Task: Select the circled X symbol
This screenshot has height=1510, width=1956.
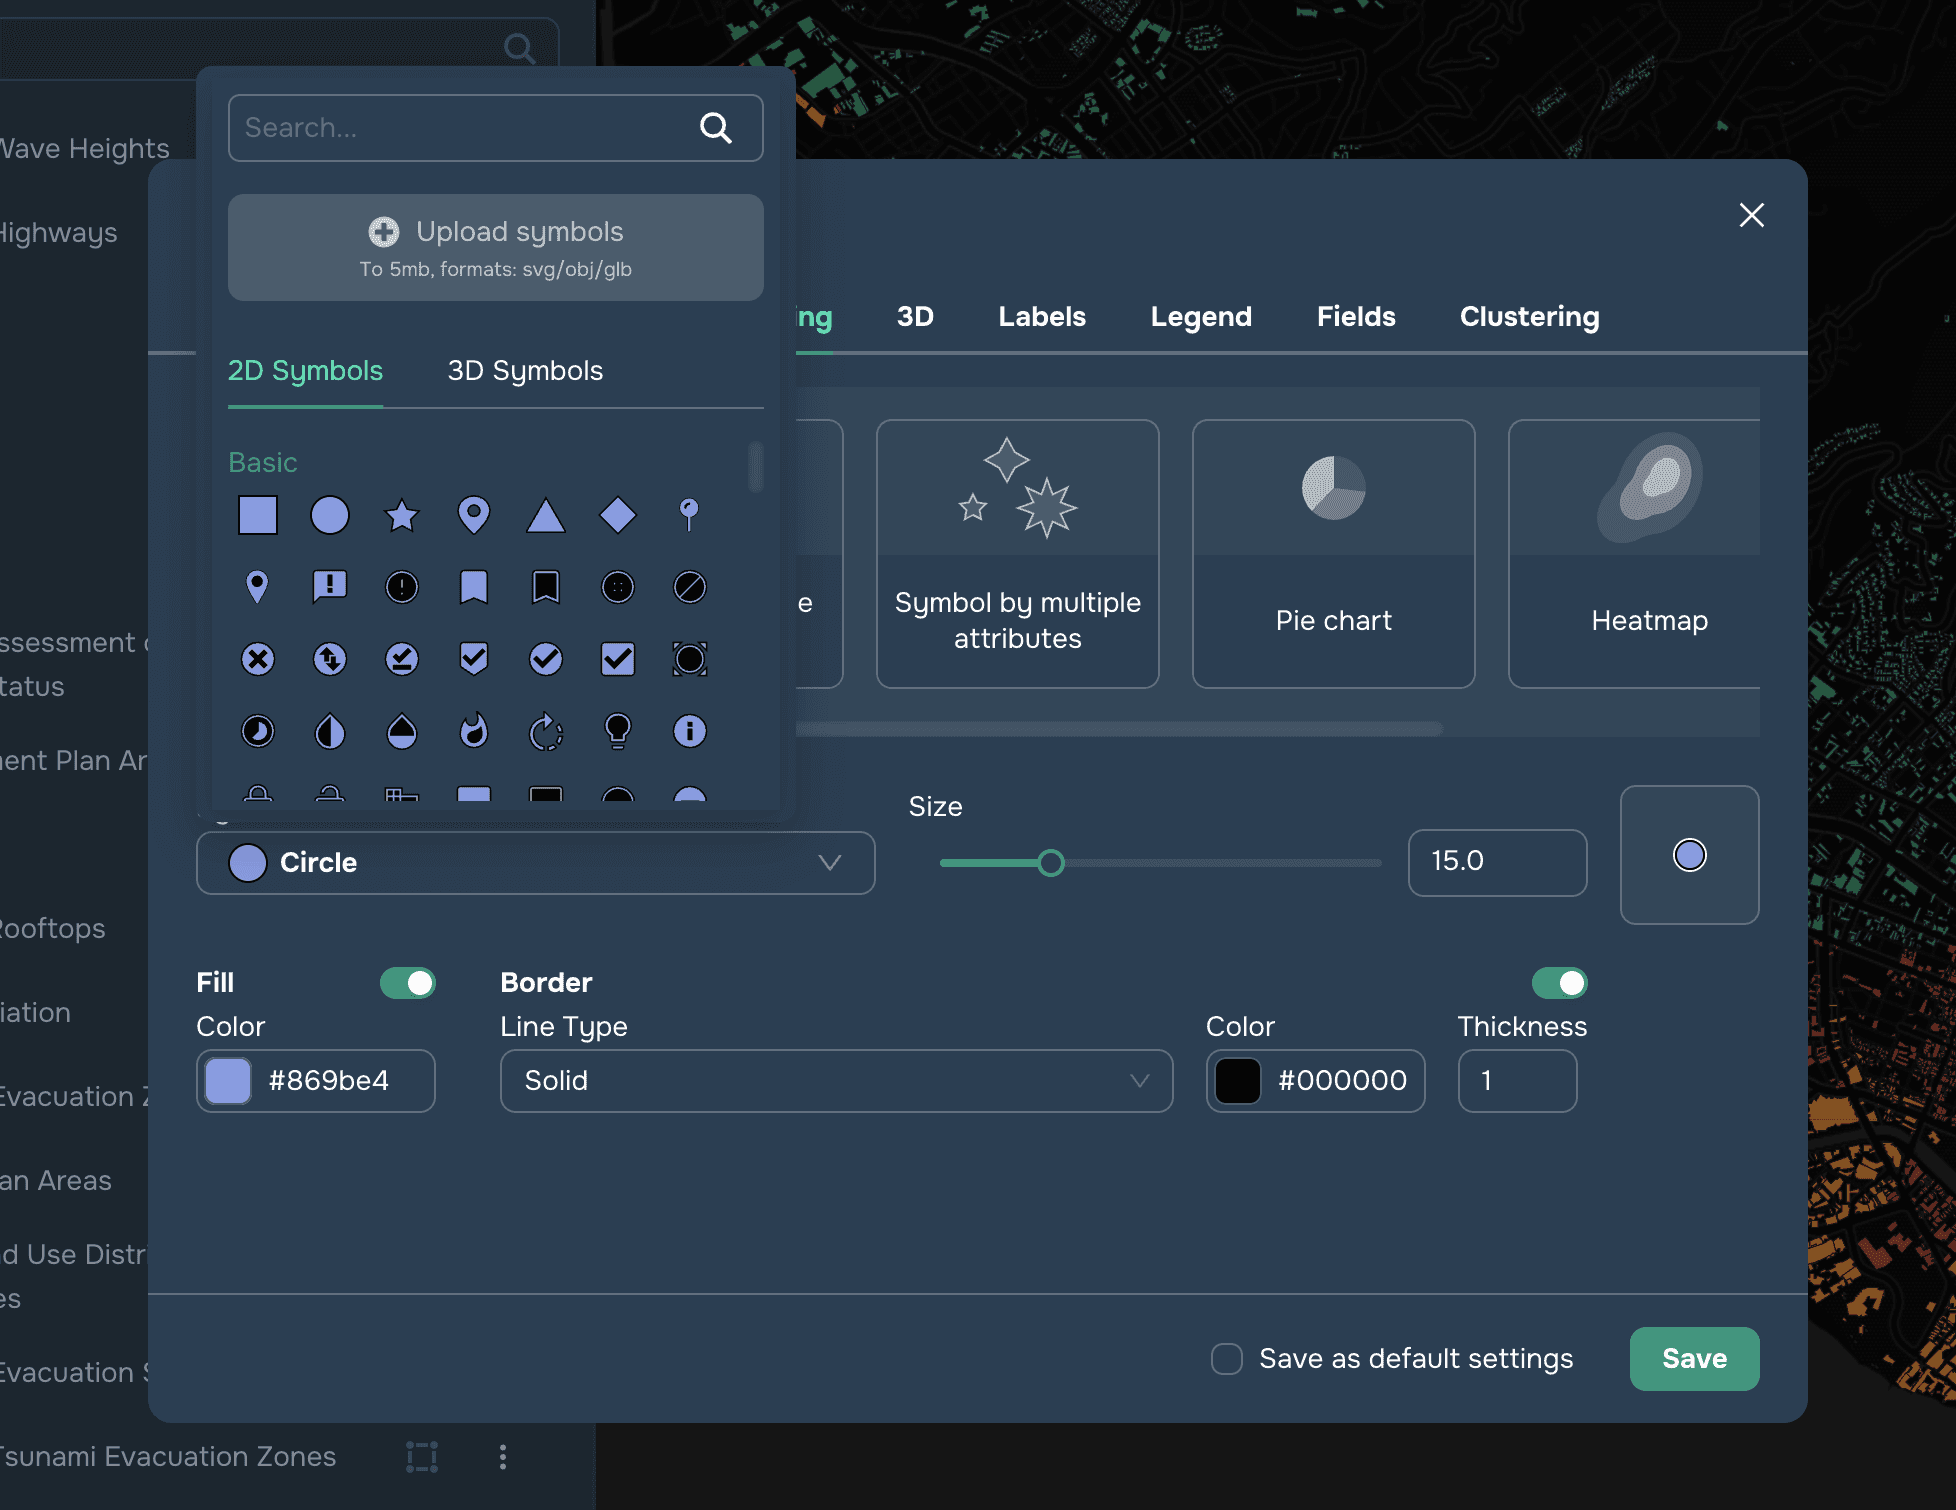Action: pyautogui.click(x=258, y=659)
